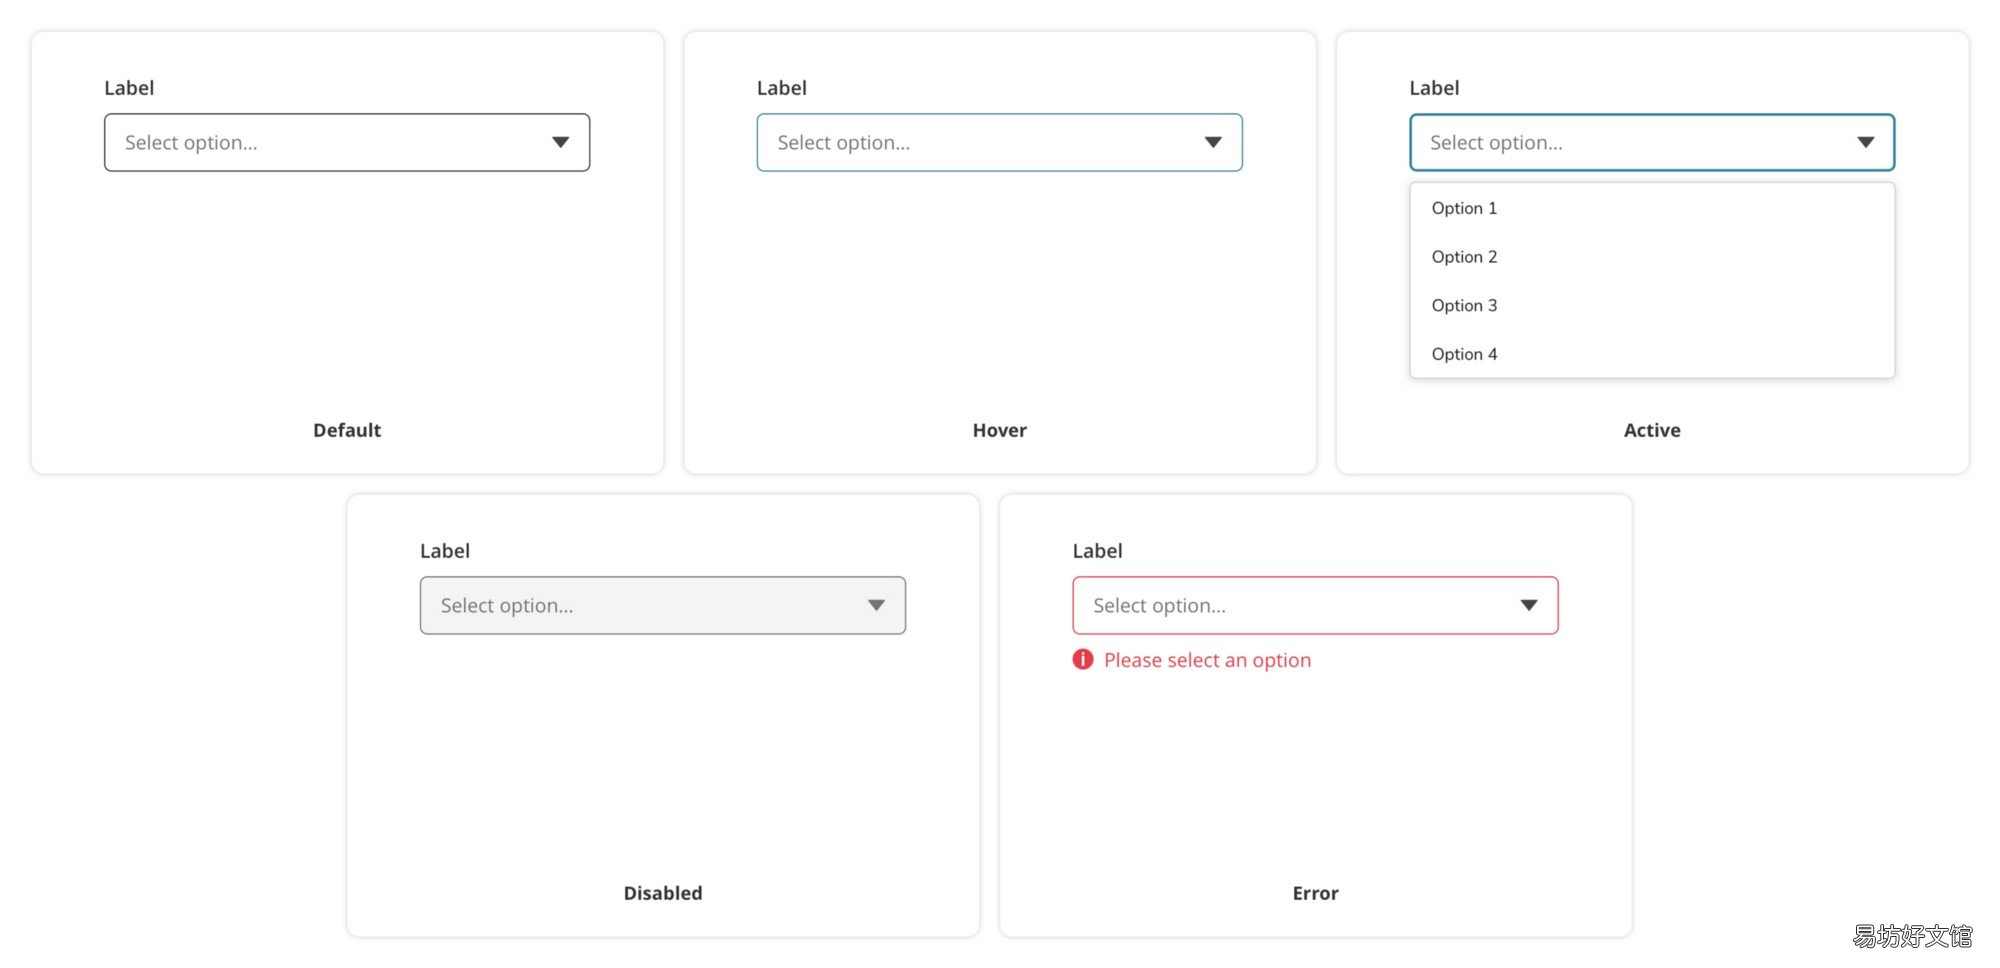Click the Label text above Hover dropdown
This screenshot has height=968, width=2000.
[782, 88]
